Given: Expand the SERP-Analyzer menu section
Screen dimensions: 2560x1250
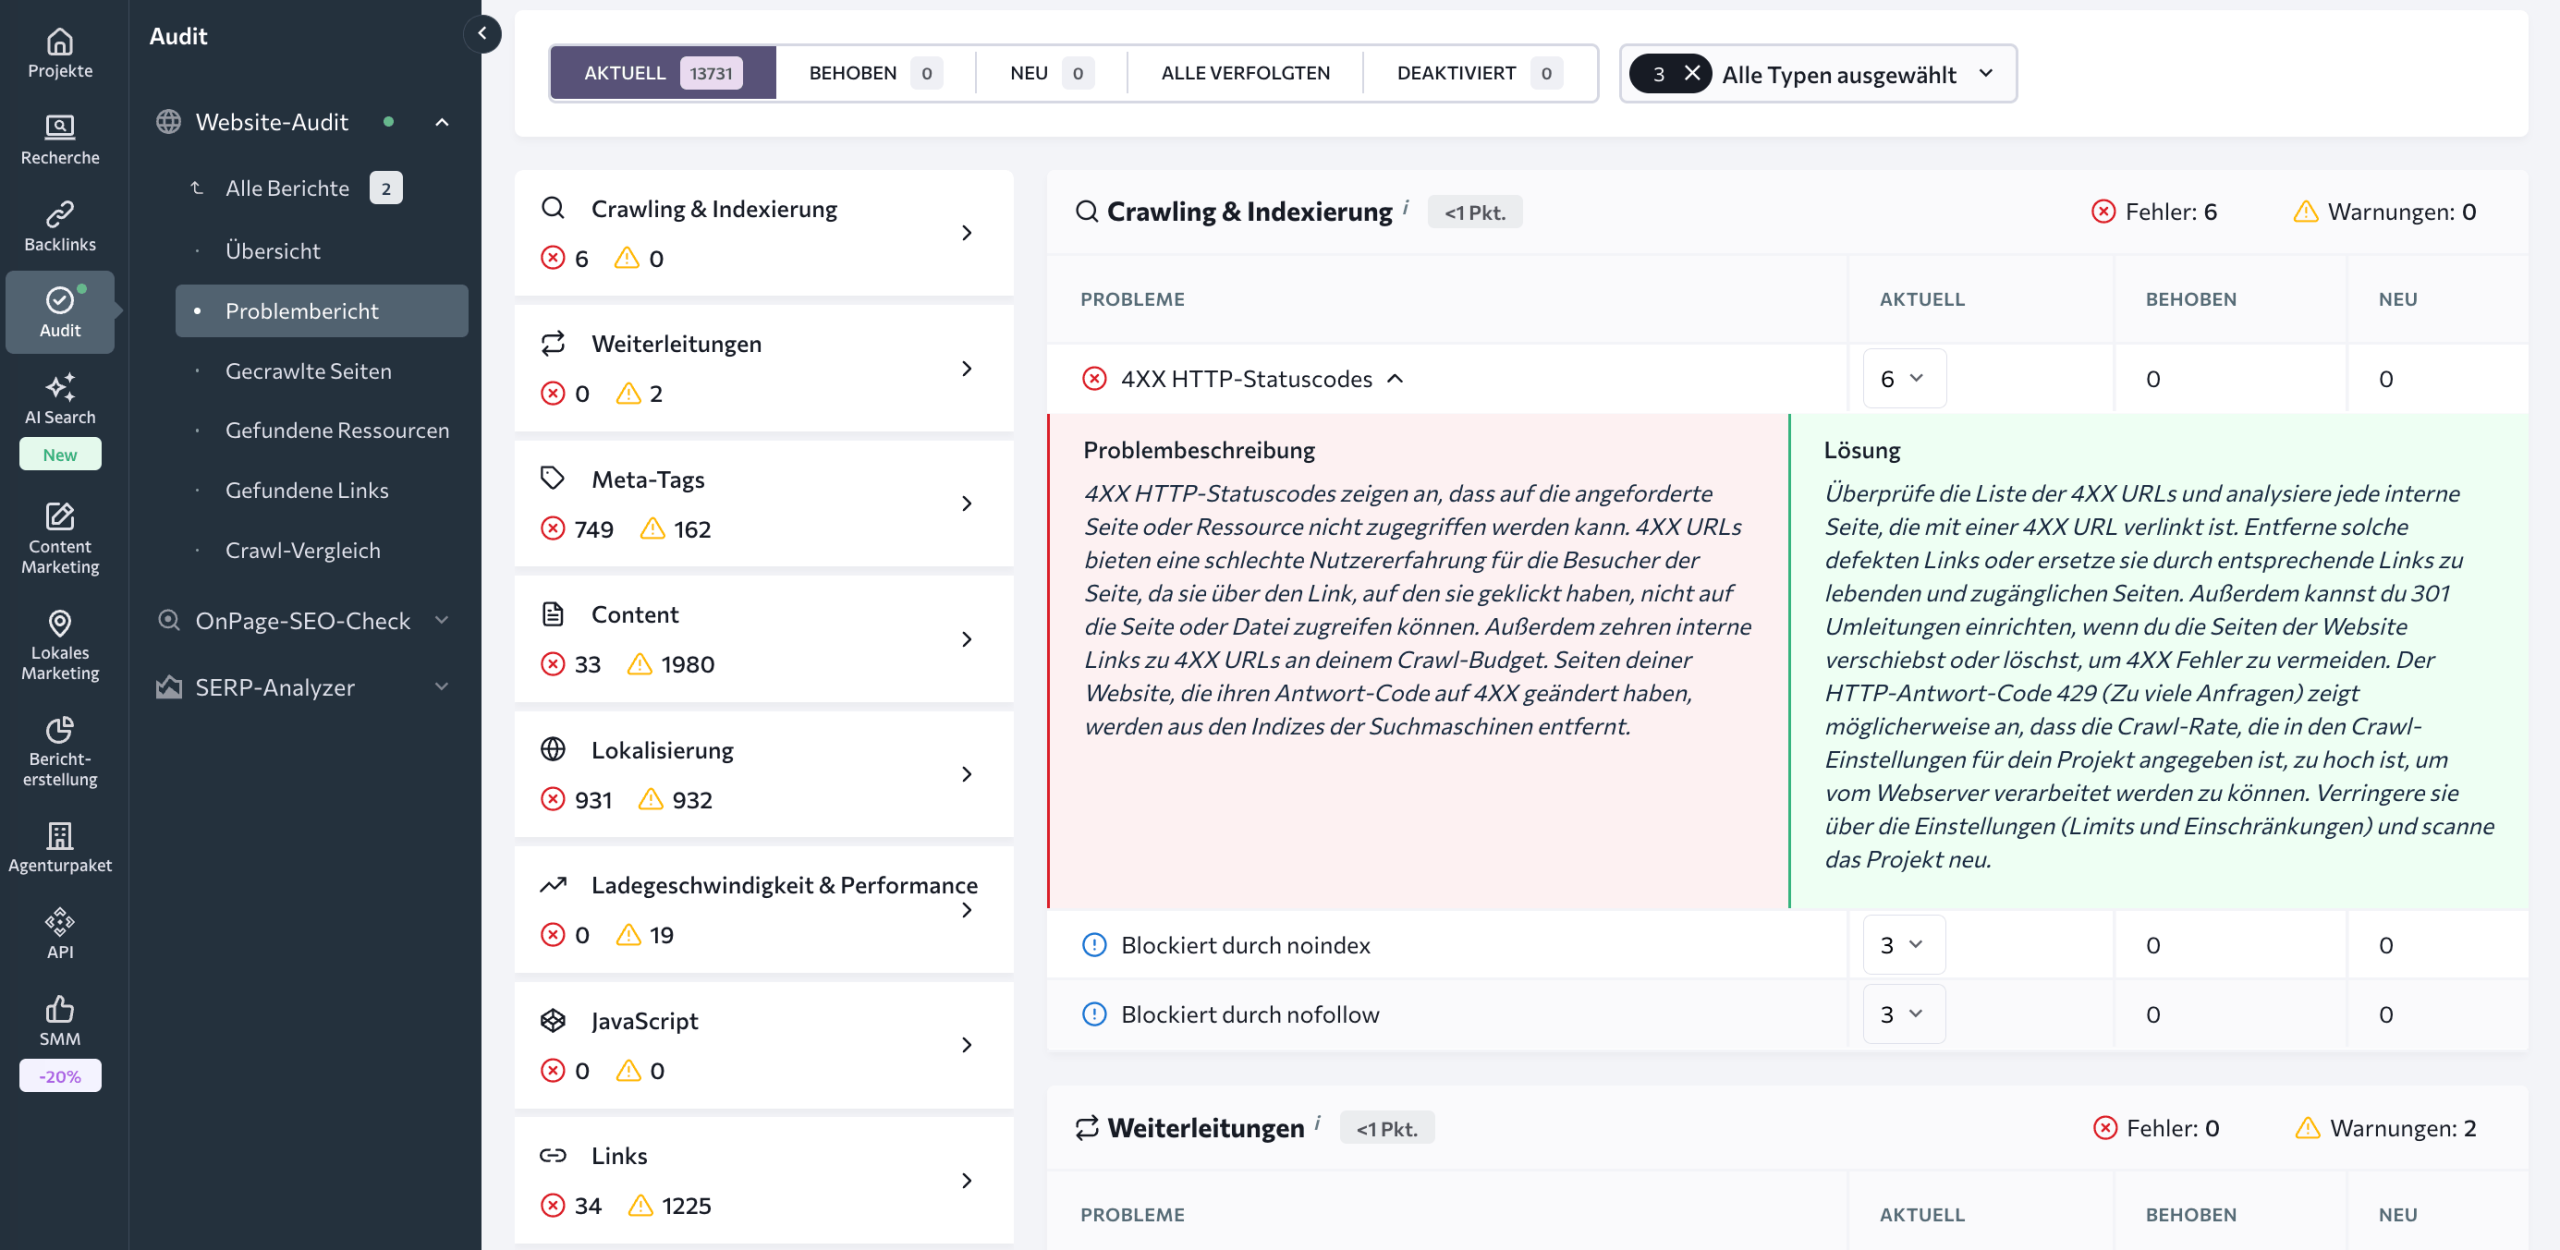Looking at the screenshot, I should click(442, 687).
